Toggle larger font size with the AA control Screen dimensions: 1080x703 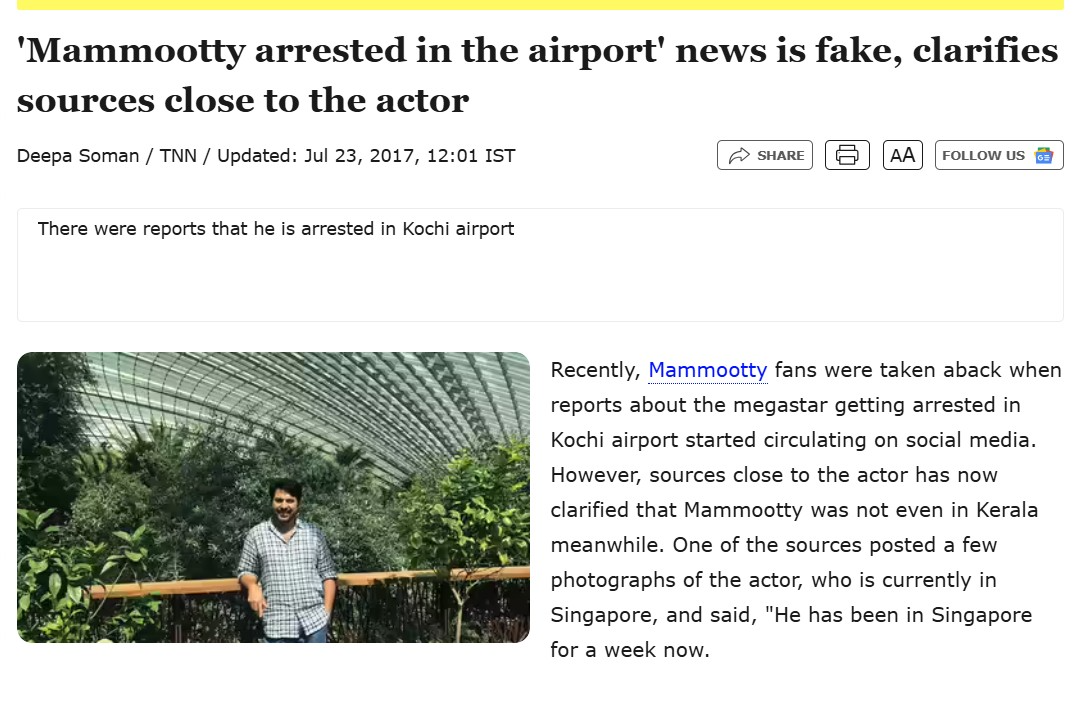(x=902, y=155)
